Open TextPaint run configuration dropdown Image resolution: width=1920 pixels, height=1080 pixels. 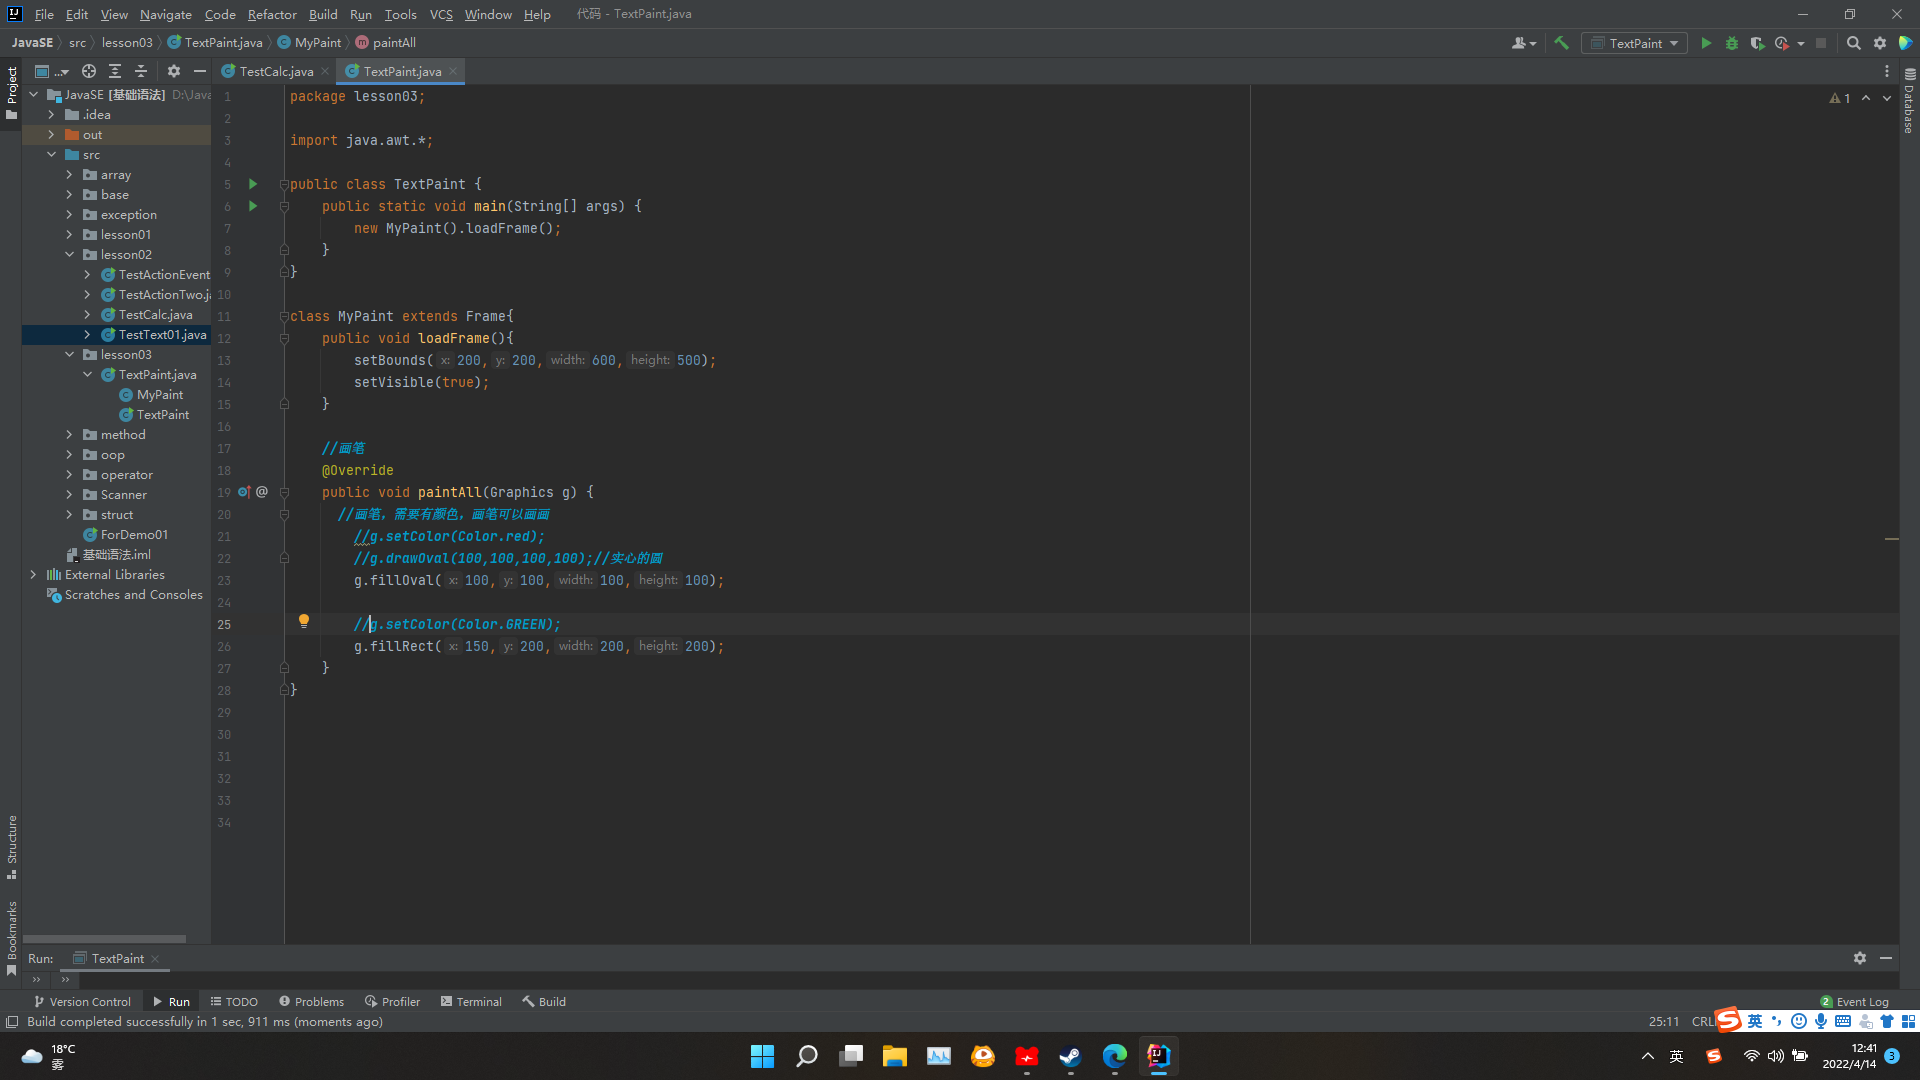[1635, 43]
